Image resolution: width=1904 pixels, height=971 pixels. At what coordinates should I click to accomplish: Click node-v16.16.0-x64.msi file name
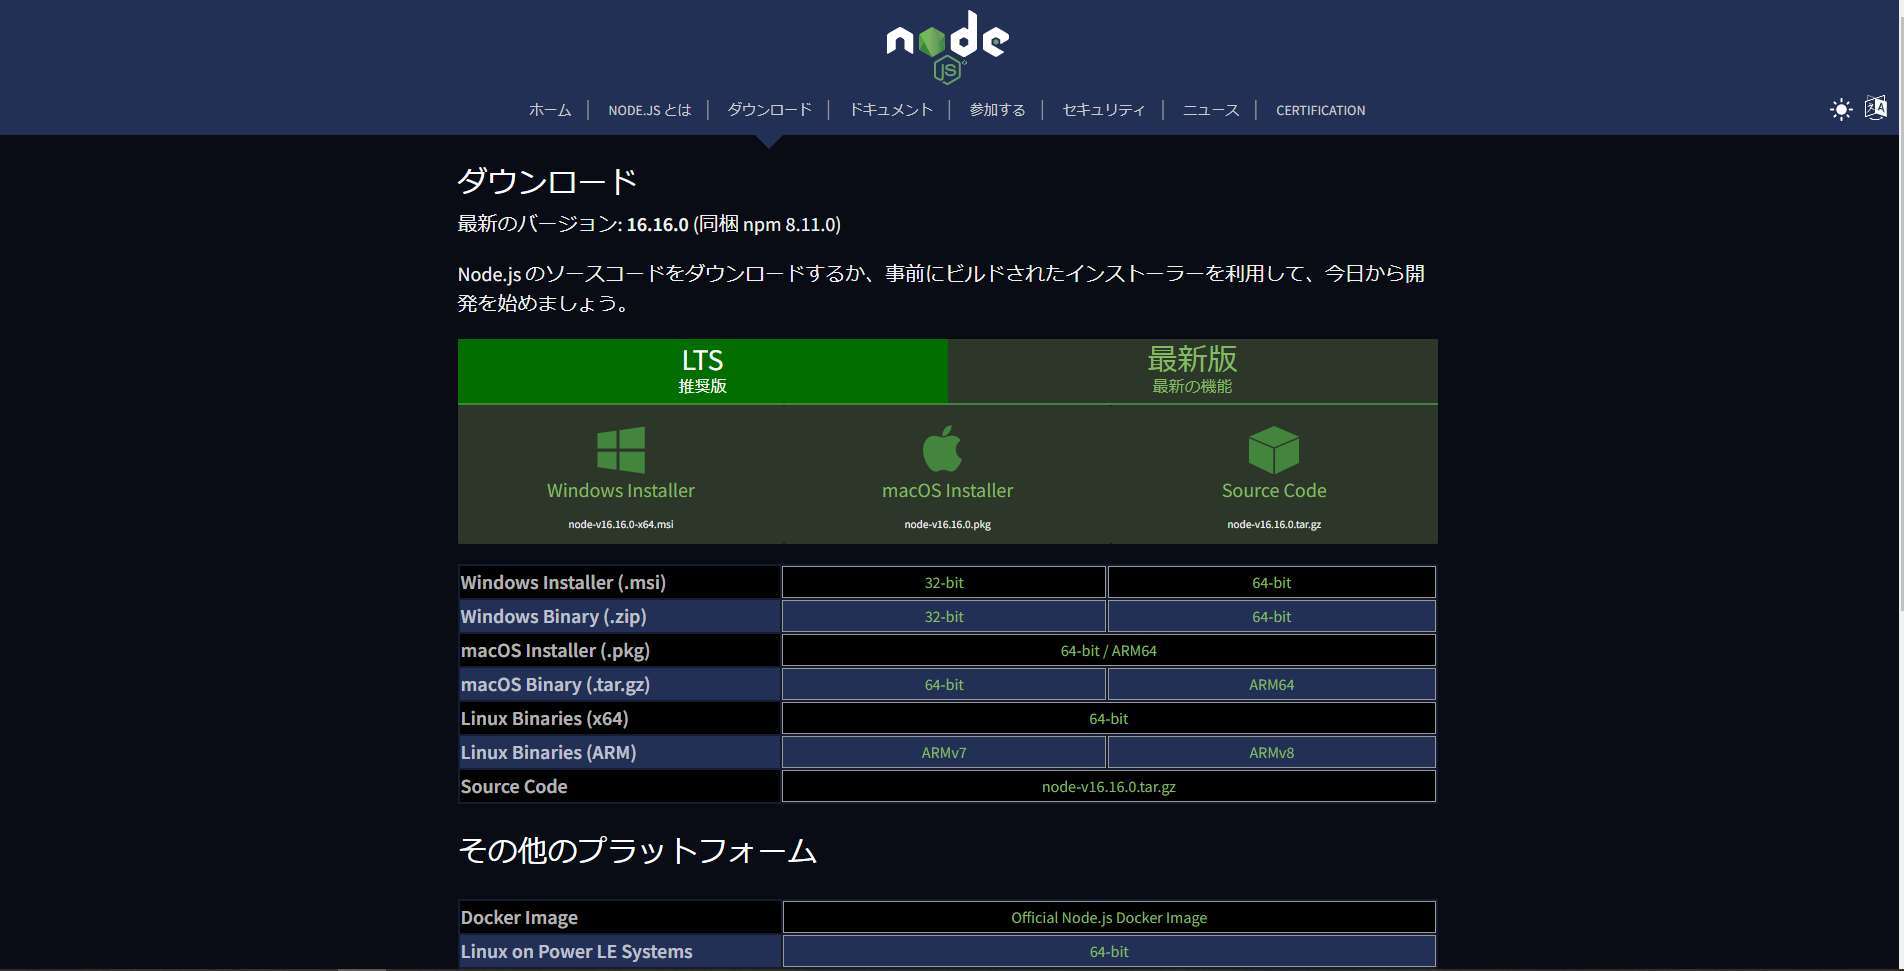(x=621, y=524)
